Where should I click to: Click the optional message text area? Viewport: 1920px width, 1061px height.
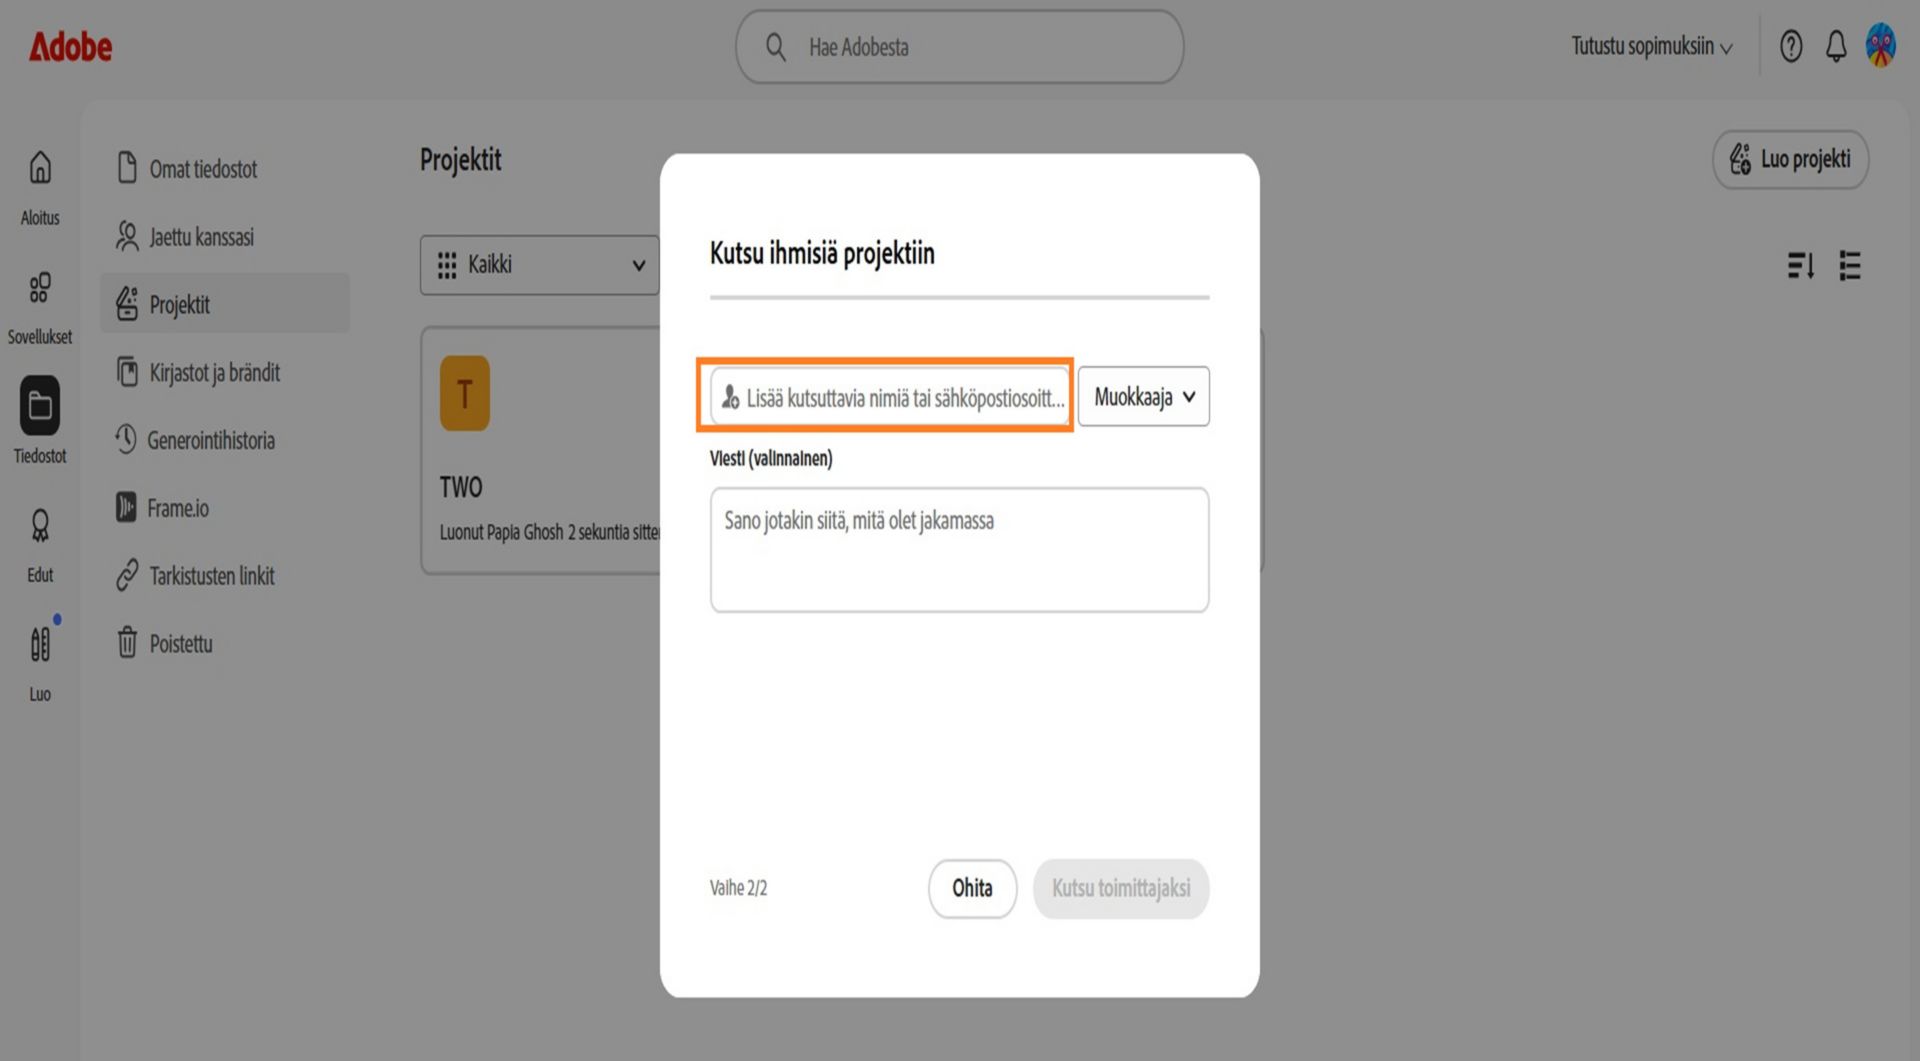[959, 550]
